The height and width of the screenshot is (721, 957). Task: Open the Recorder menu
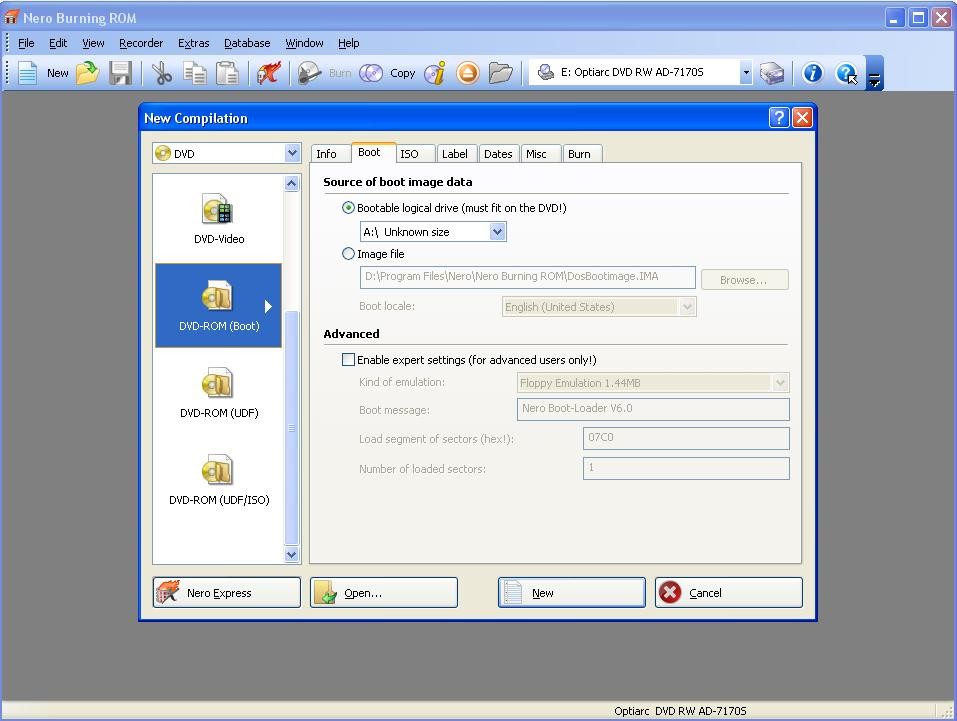(x=141, y=43)
